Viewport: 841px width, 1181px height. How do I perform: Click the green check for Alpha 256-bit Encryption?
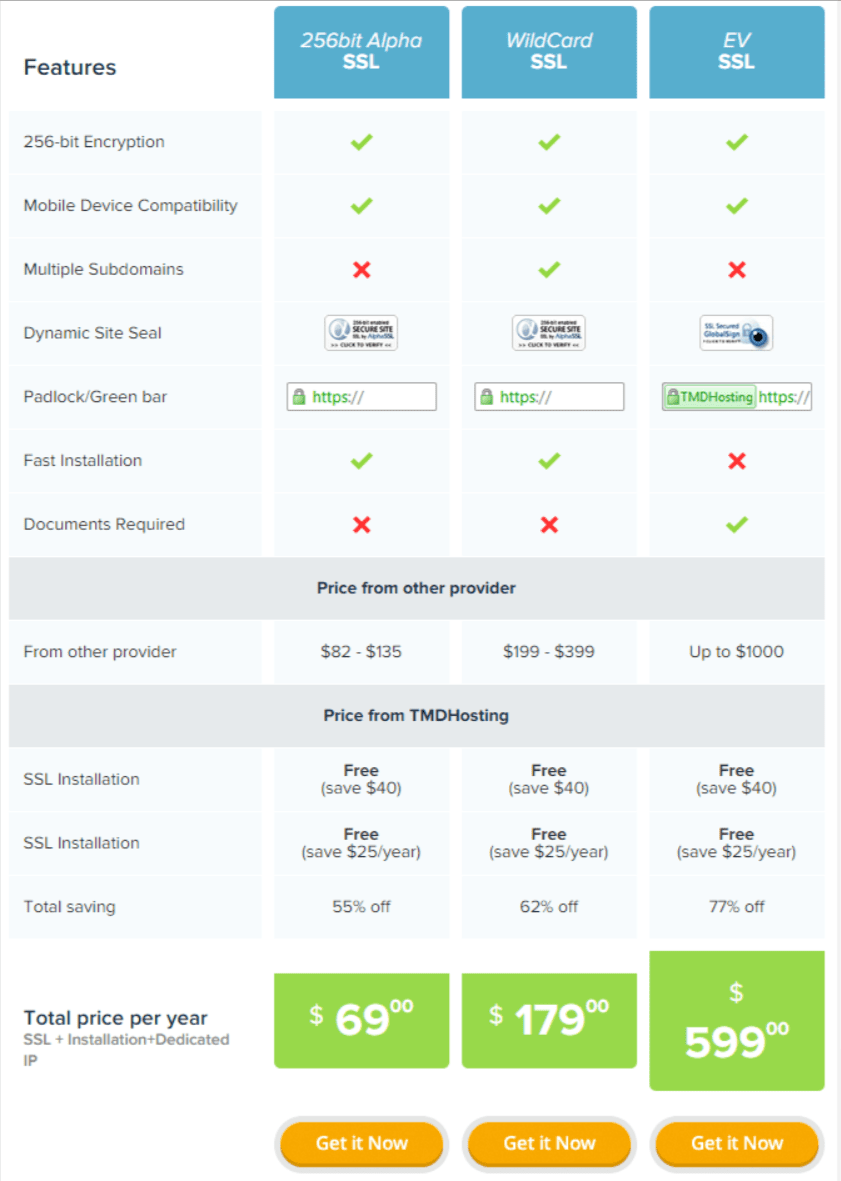[x=361, y=142]
